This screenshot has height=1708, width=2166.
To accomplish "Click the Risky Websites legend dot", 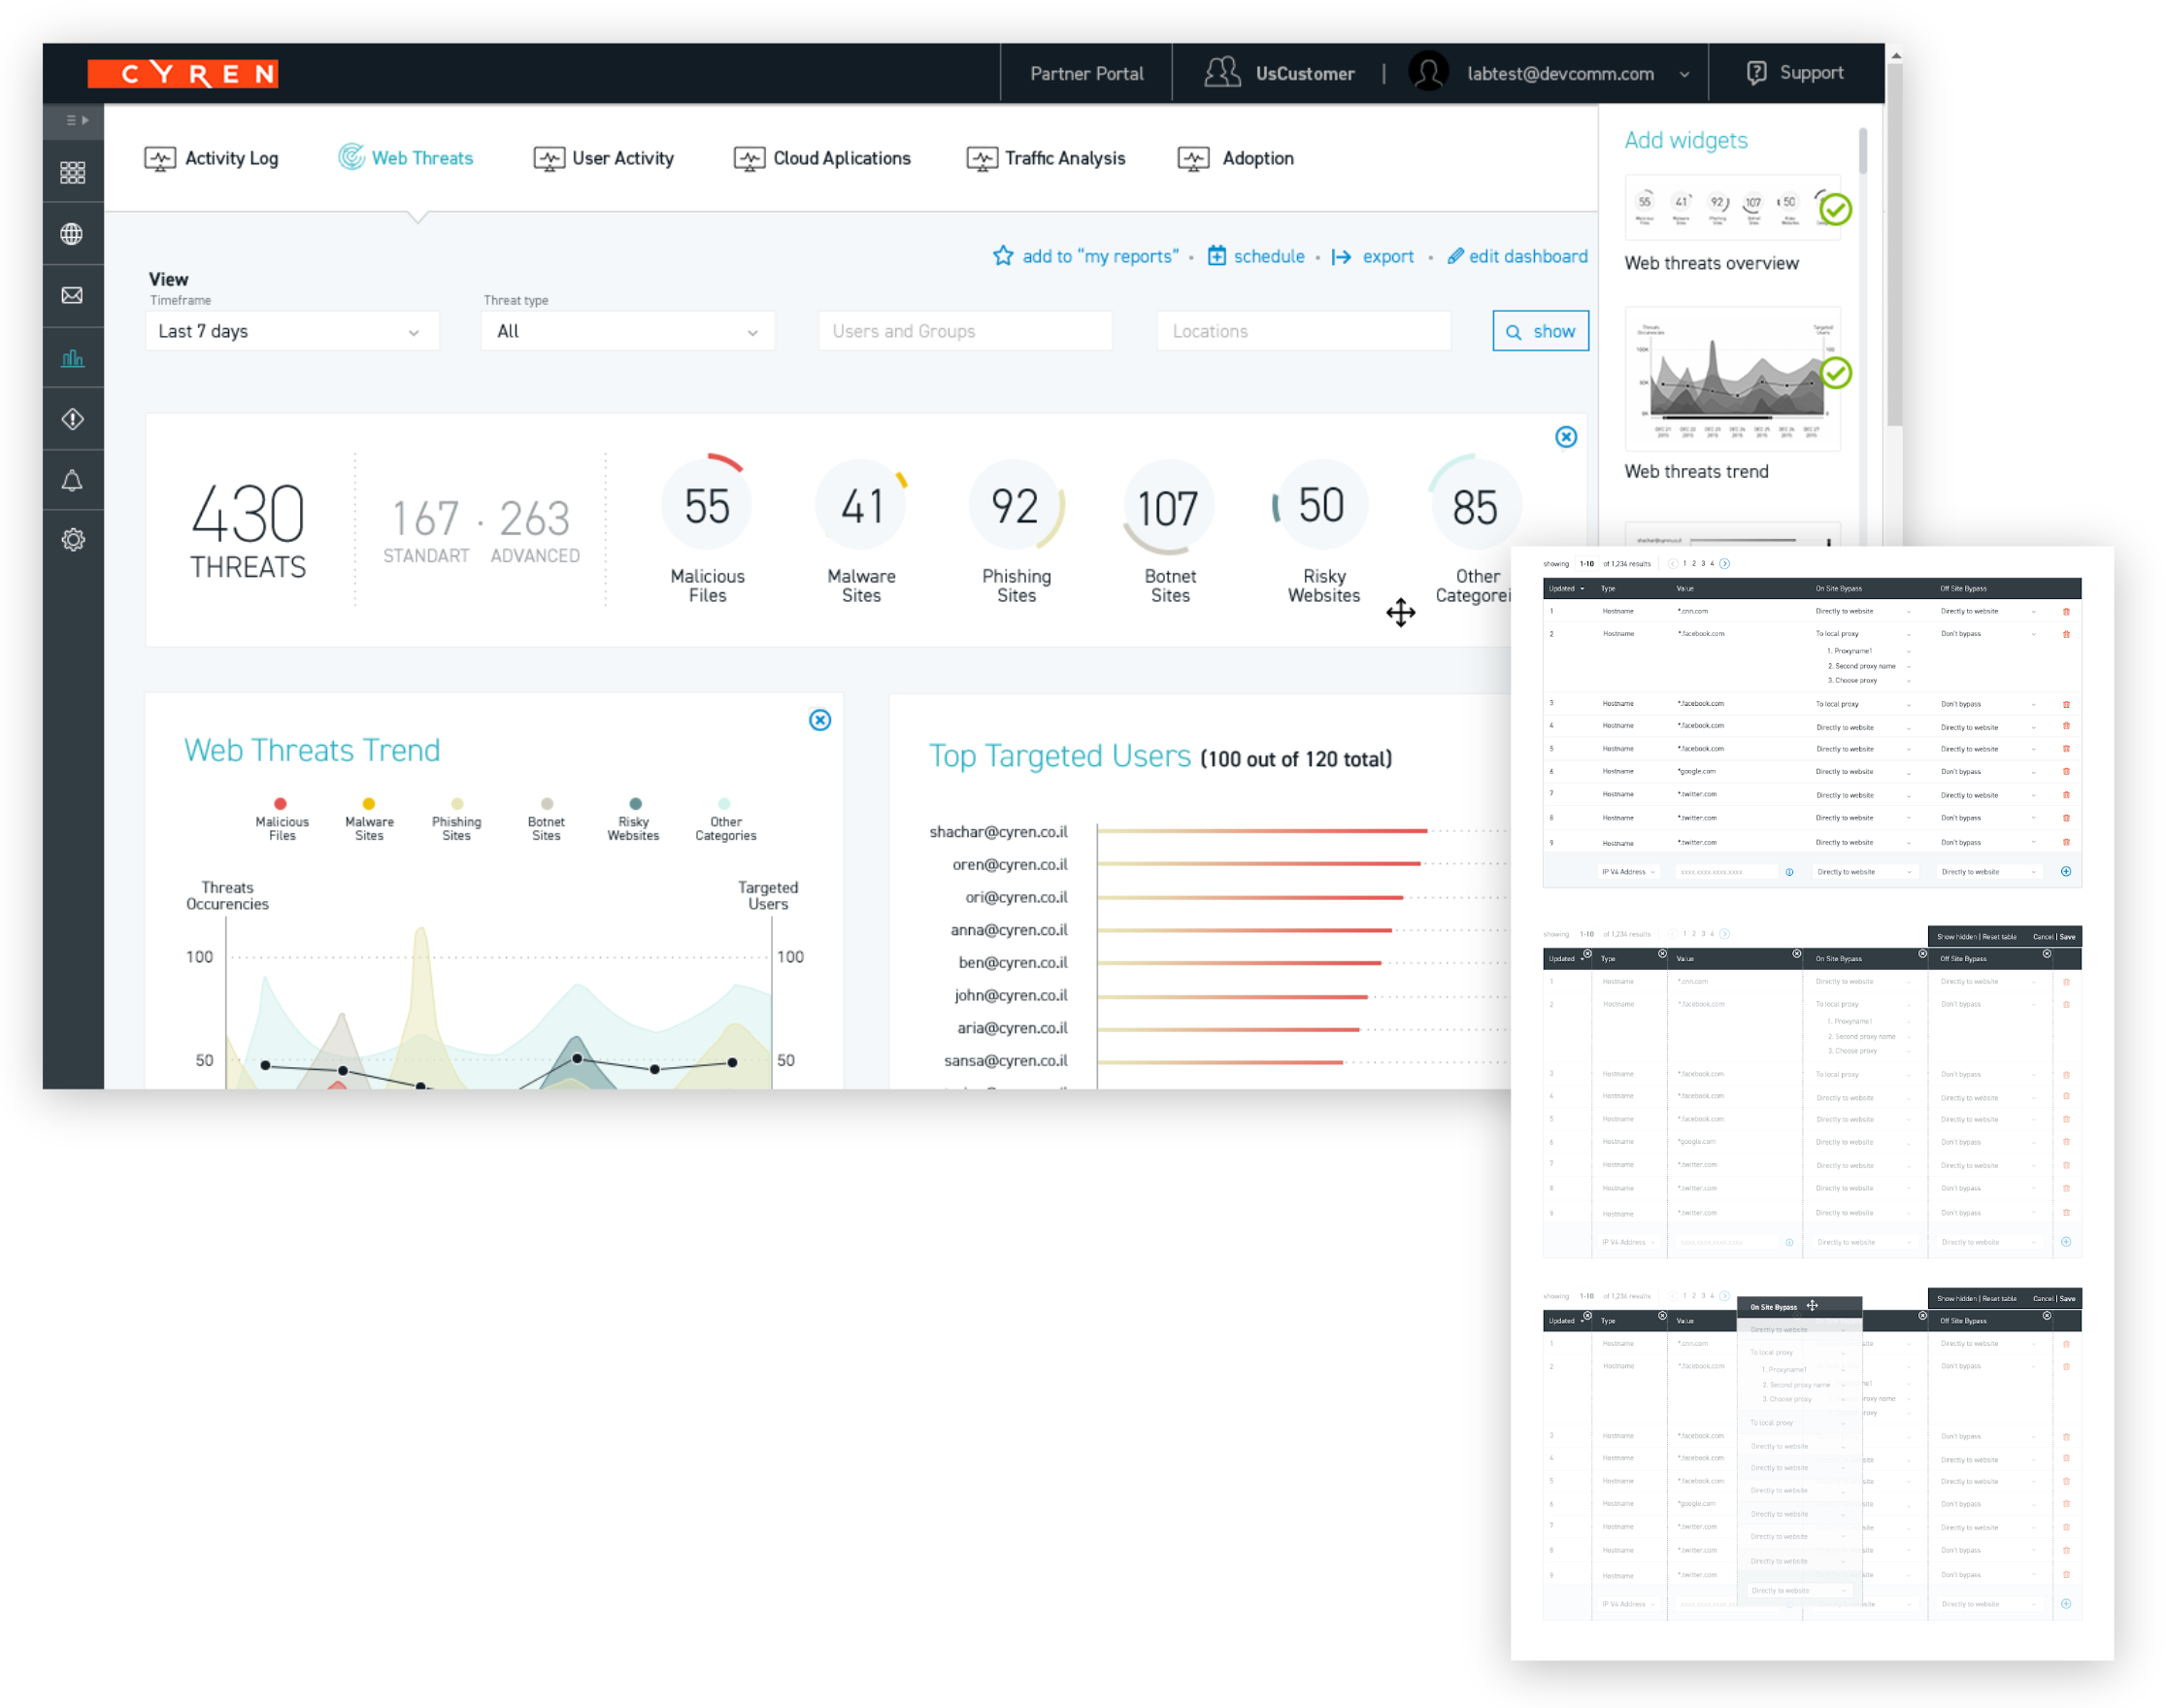I will coord(635,804).
